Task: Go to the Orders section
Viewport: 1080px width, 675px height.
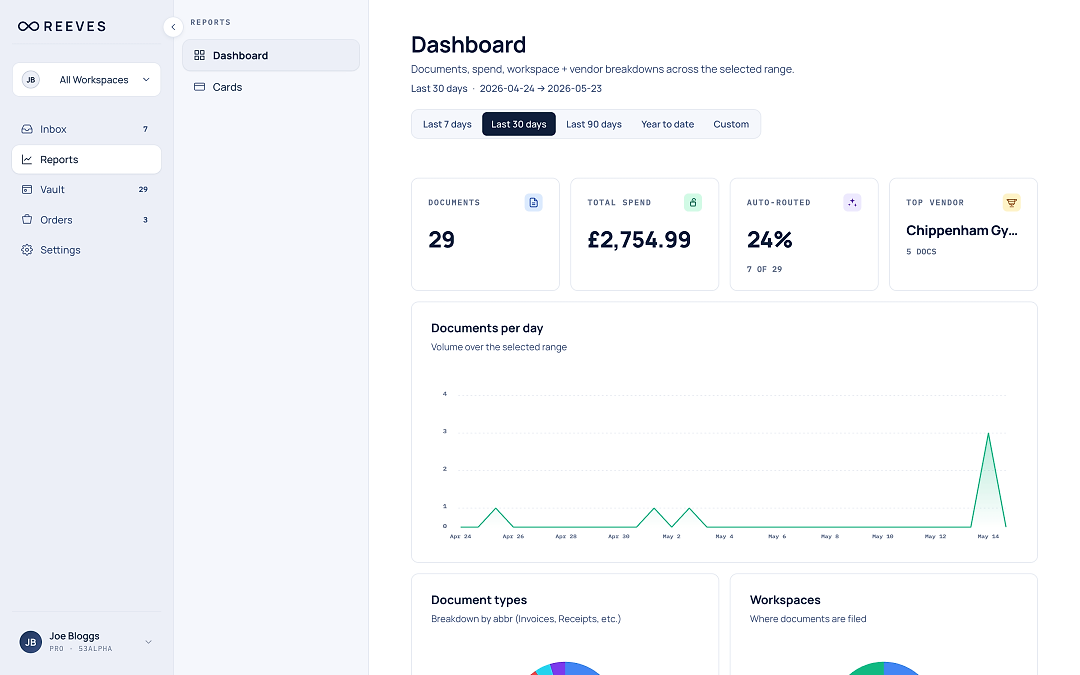Action: (x=87, y=220)
